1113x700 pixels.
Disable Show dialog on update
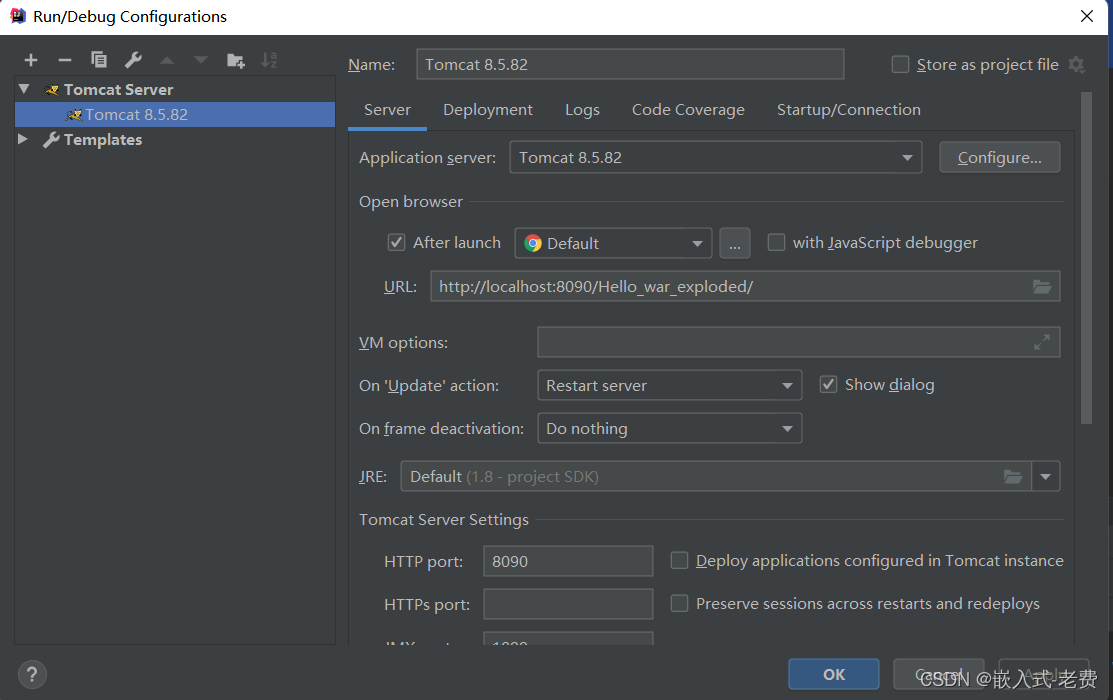click(828, 384)
